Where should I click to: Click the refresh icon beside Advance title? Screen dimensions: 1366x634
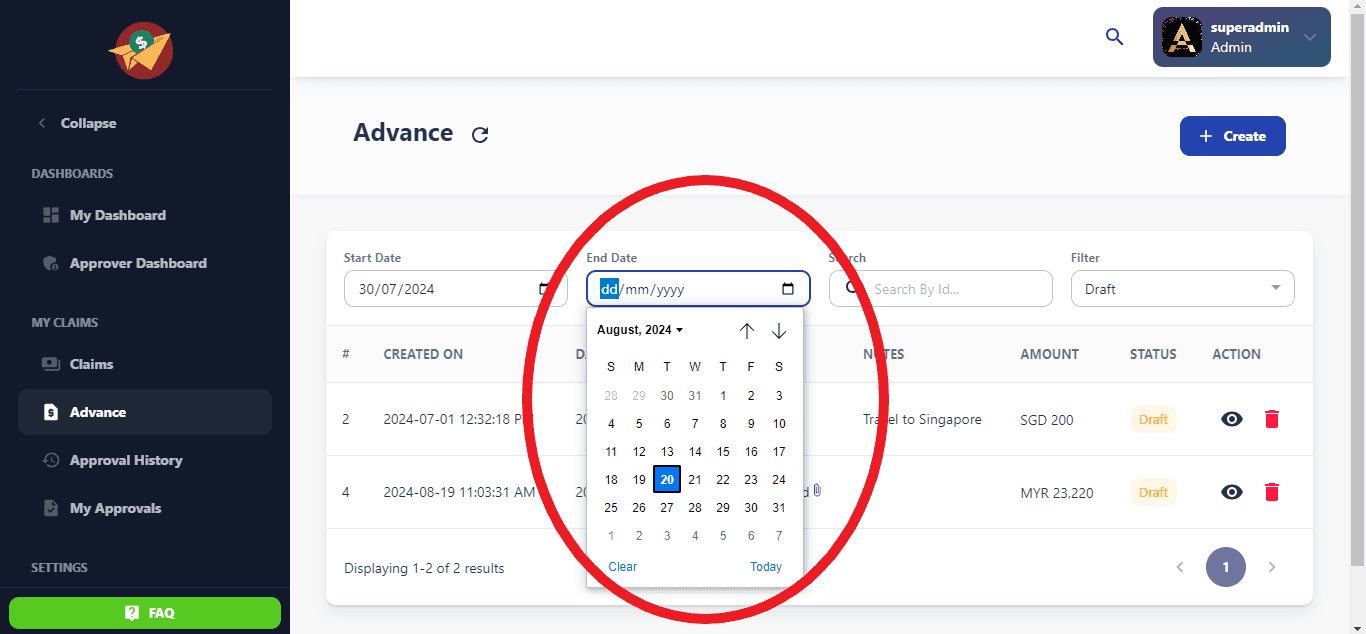[480, 135]
